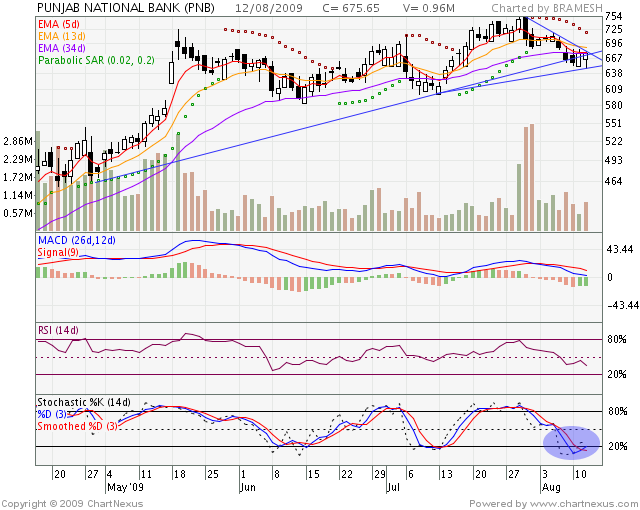Image resolution: width=640 pixels, height=510 pixels.
Task: Click the Stochastic %K (14d) label
Action: (84, 402)
